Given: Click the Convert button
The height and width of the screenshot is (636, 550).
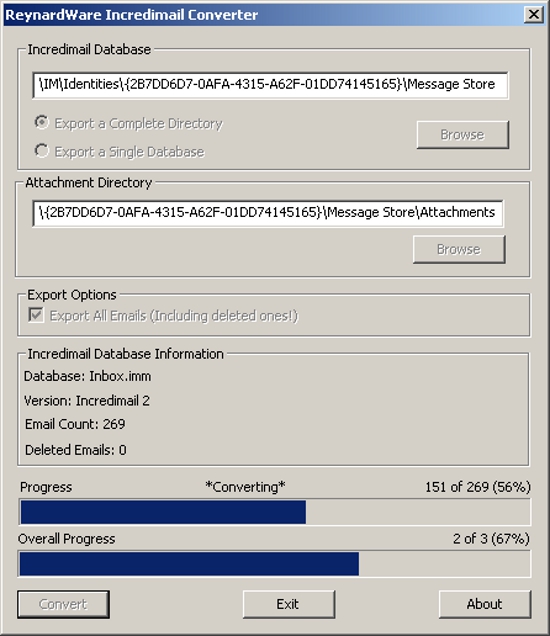Looking at the screenshot, I should [63, 604].
